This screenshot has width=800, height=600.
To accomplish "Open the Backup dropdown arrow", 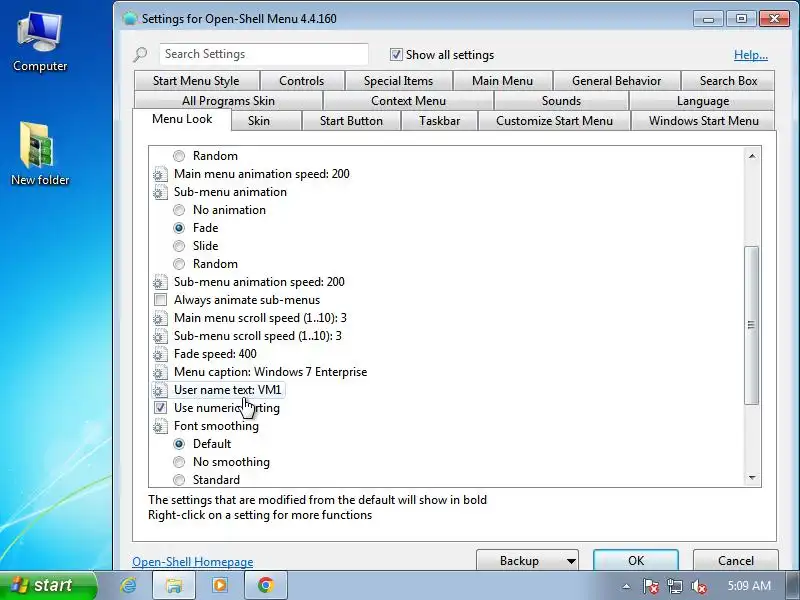I will tap(571, 561).
